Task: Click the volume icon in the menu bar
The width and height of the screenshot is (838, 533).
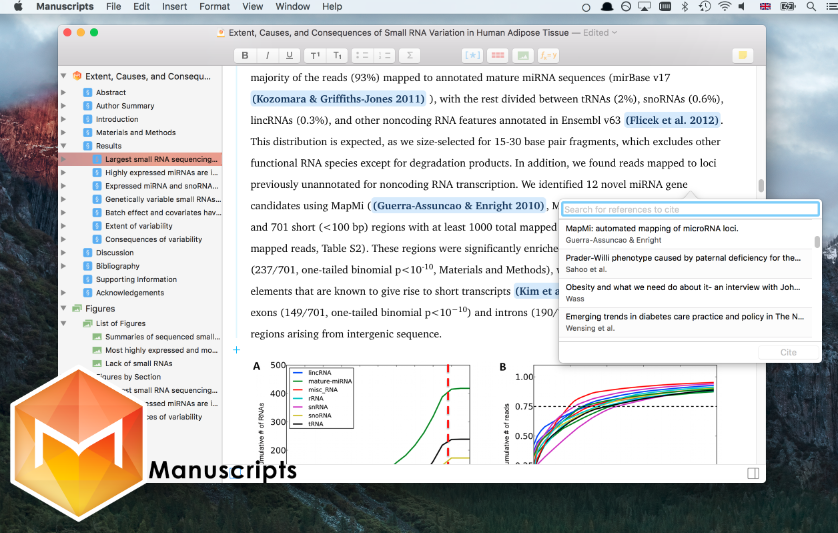Action: pyautogui.click(x=742, y=6)
